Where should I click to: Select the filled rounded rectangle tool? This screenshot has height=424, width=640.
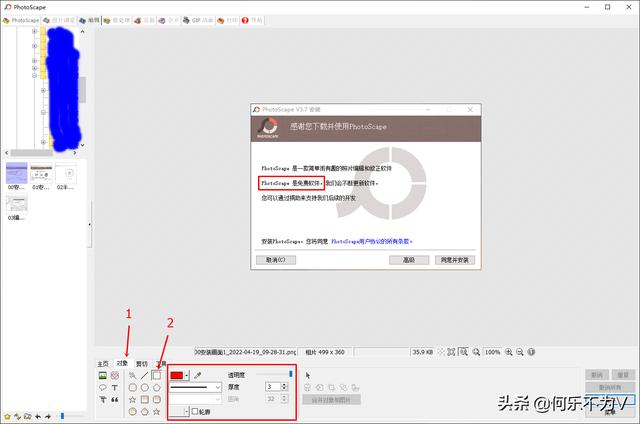click(157, 400)
